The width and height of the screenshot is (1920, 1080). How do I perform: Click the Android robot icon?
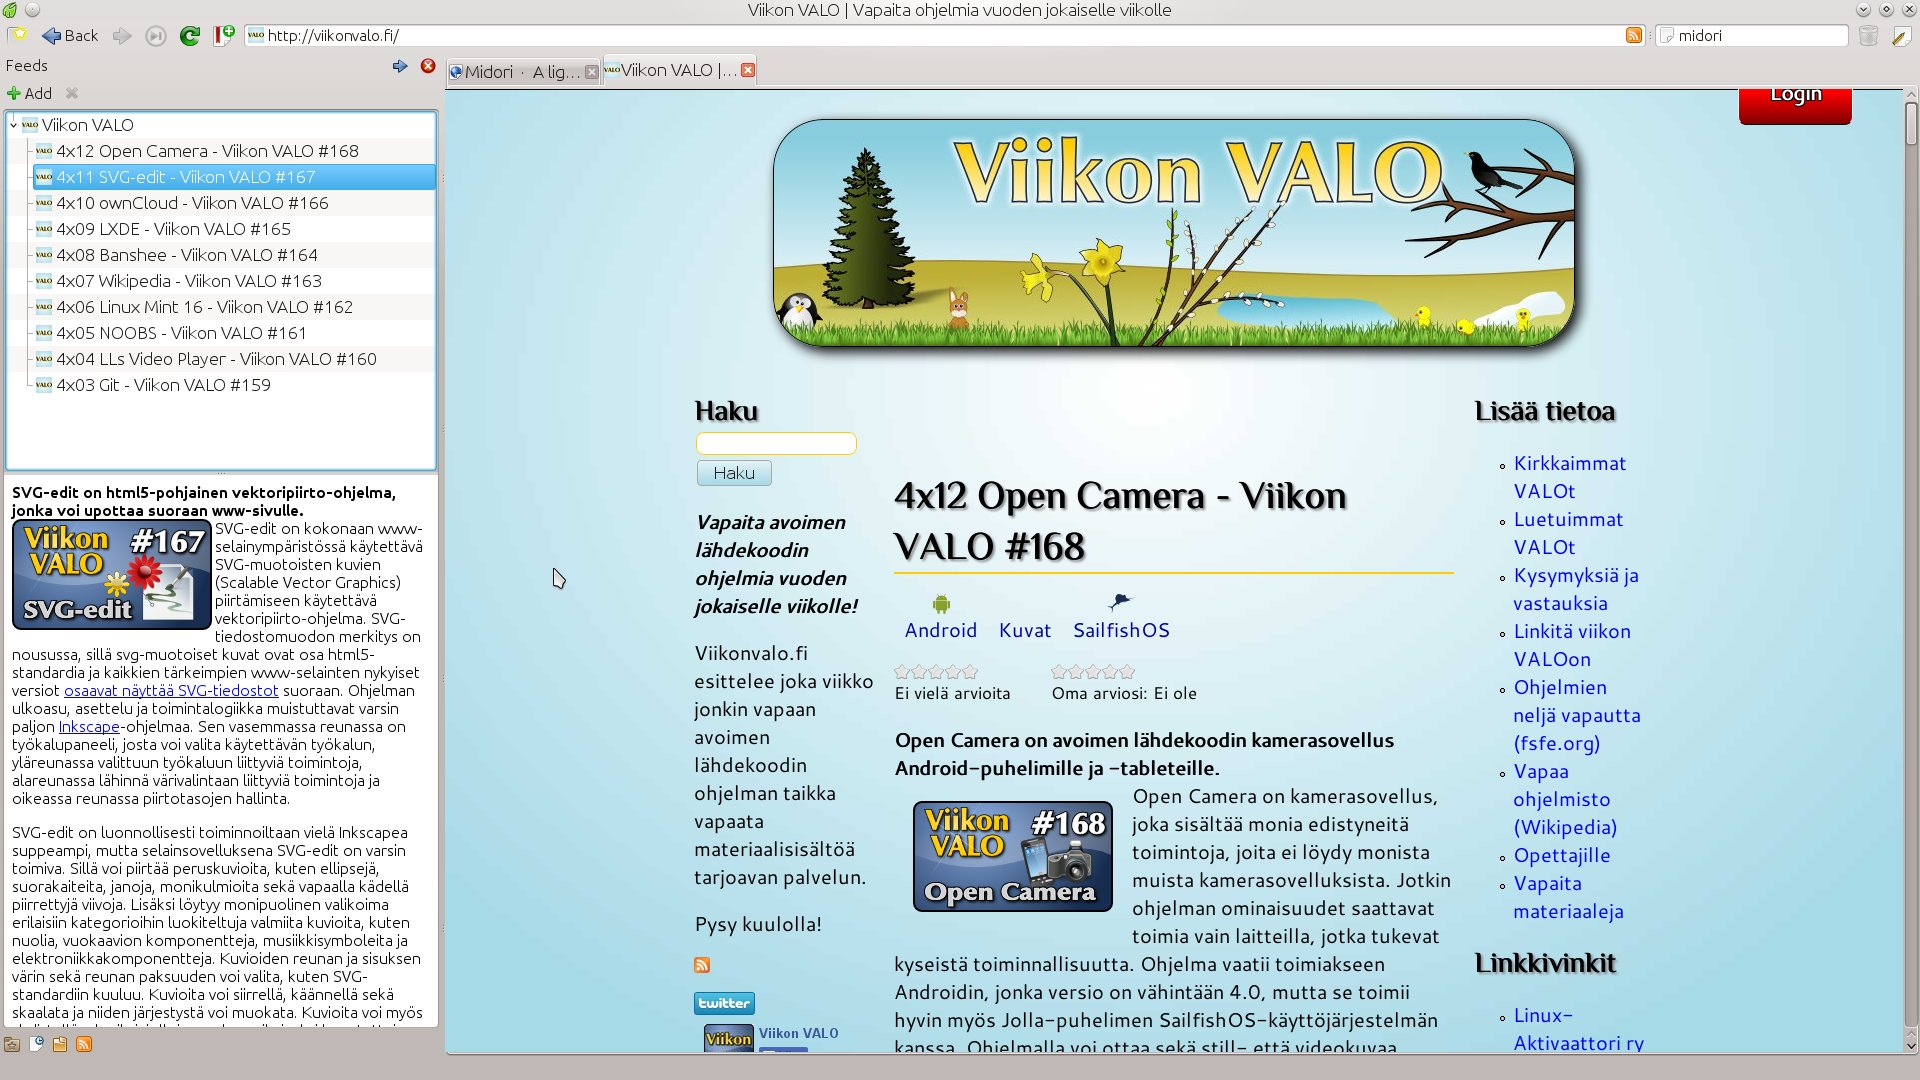tap(941, 604)
